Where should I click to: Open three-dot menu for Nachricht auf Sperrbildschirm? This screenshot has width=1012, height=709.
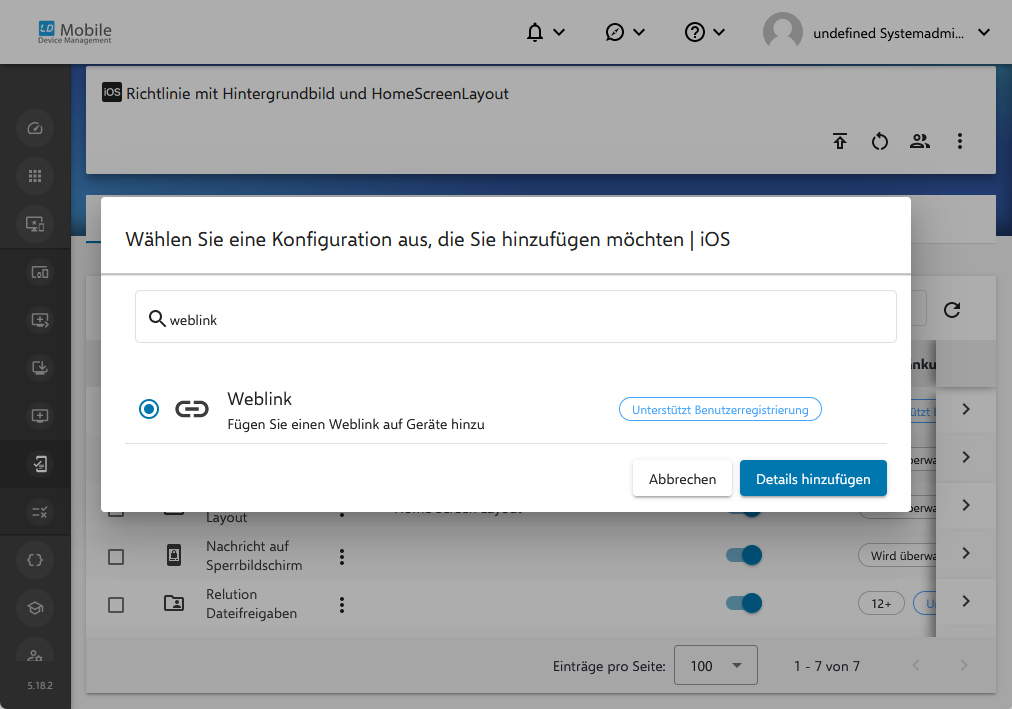coord(342,557)
